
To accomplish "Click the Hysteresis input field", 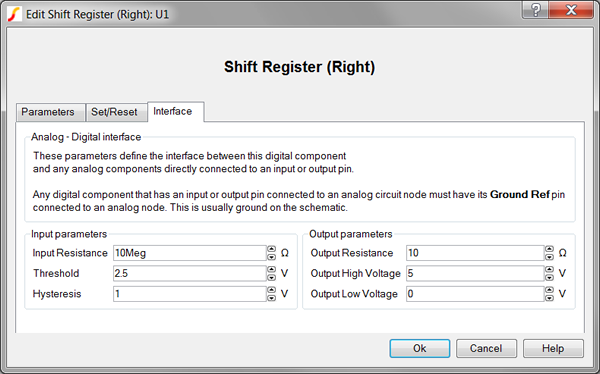I will coord(190,294).
